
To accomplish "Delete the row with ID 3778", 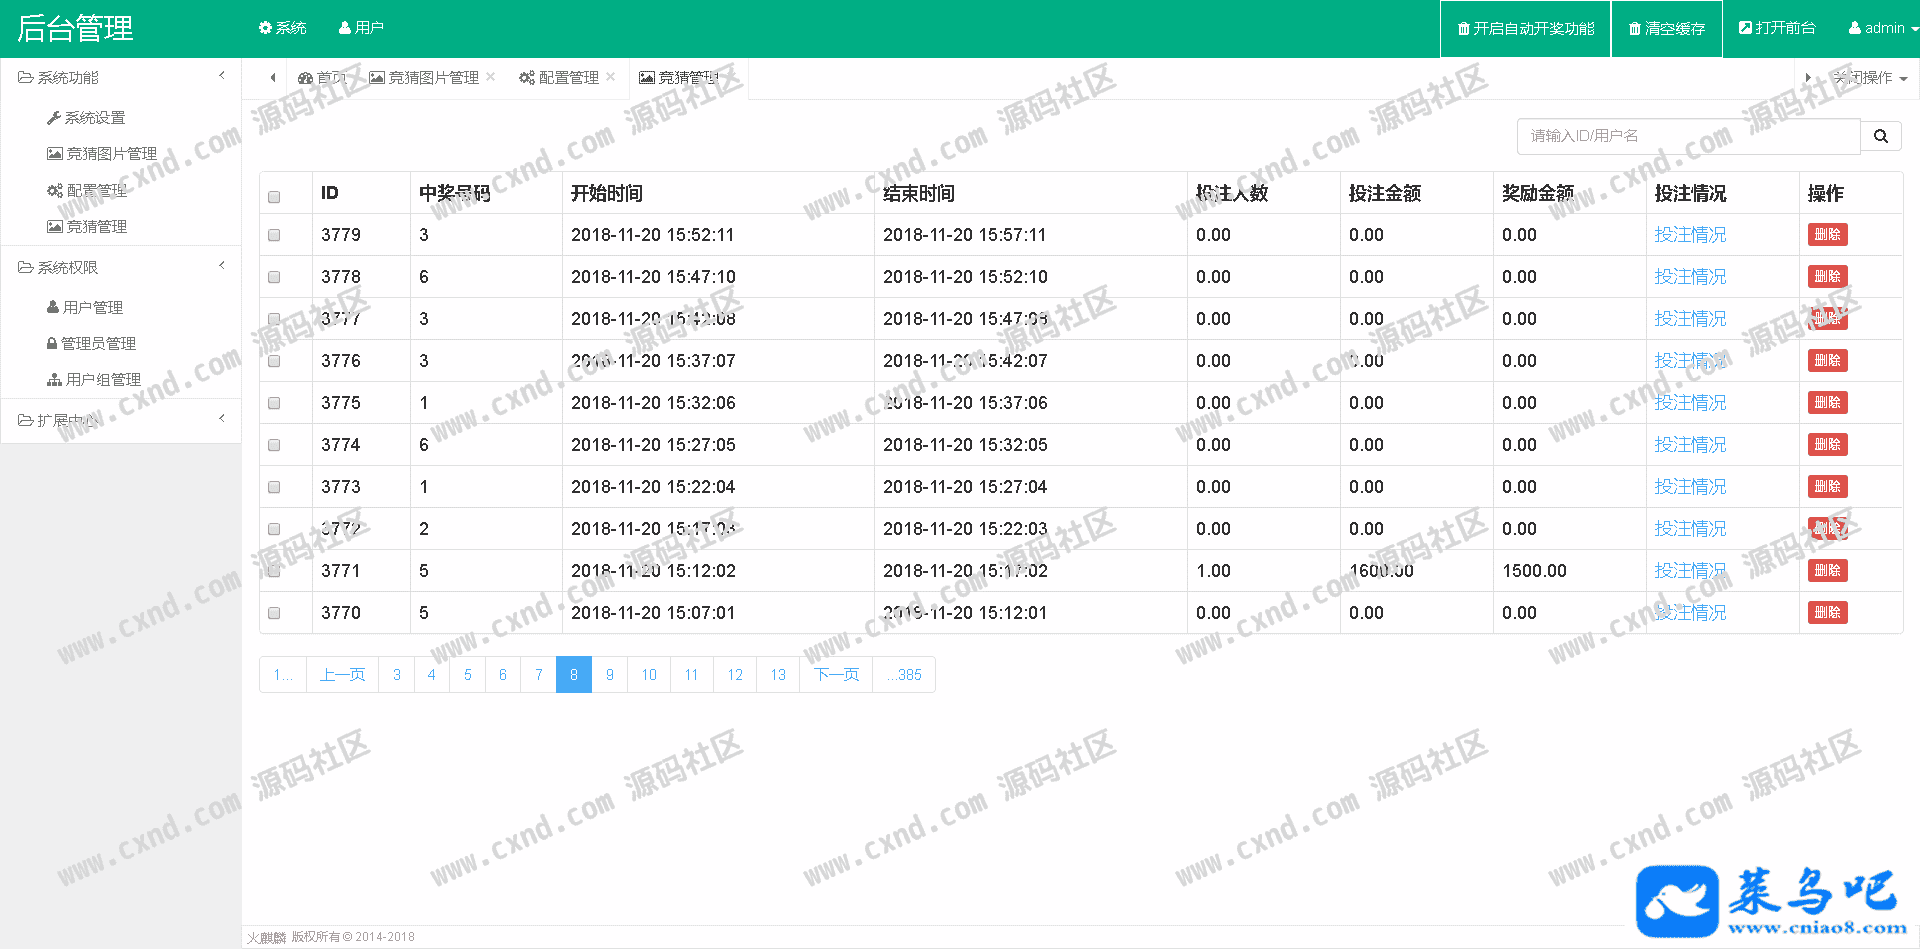I will 1827,277.
